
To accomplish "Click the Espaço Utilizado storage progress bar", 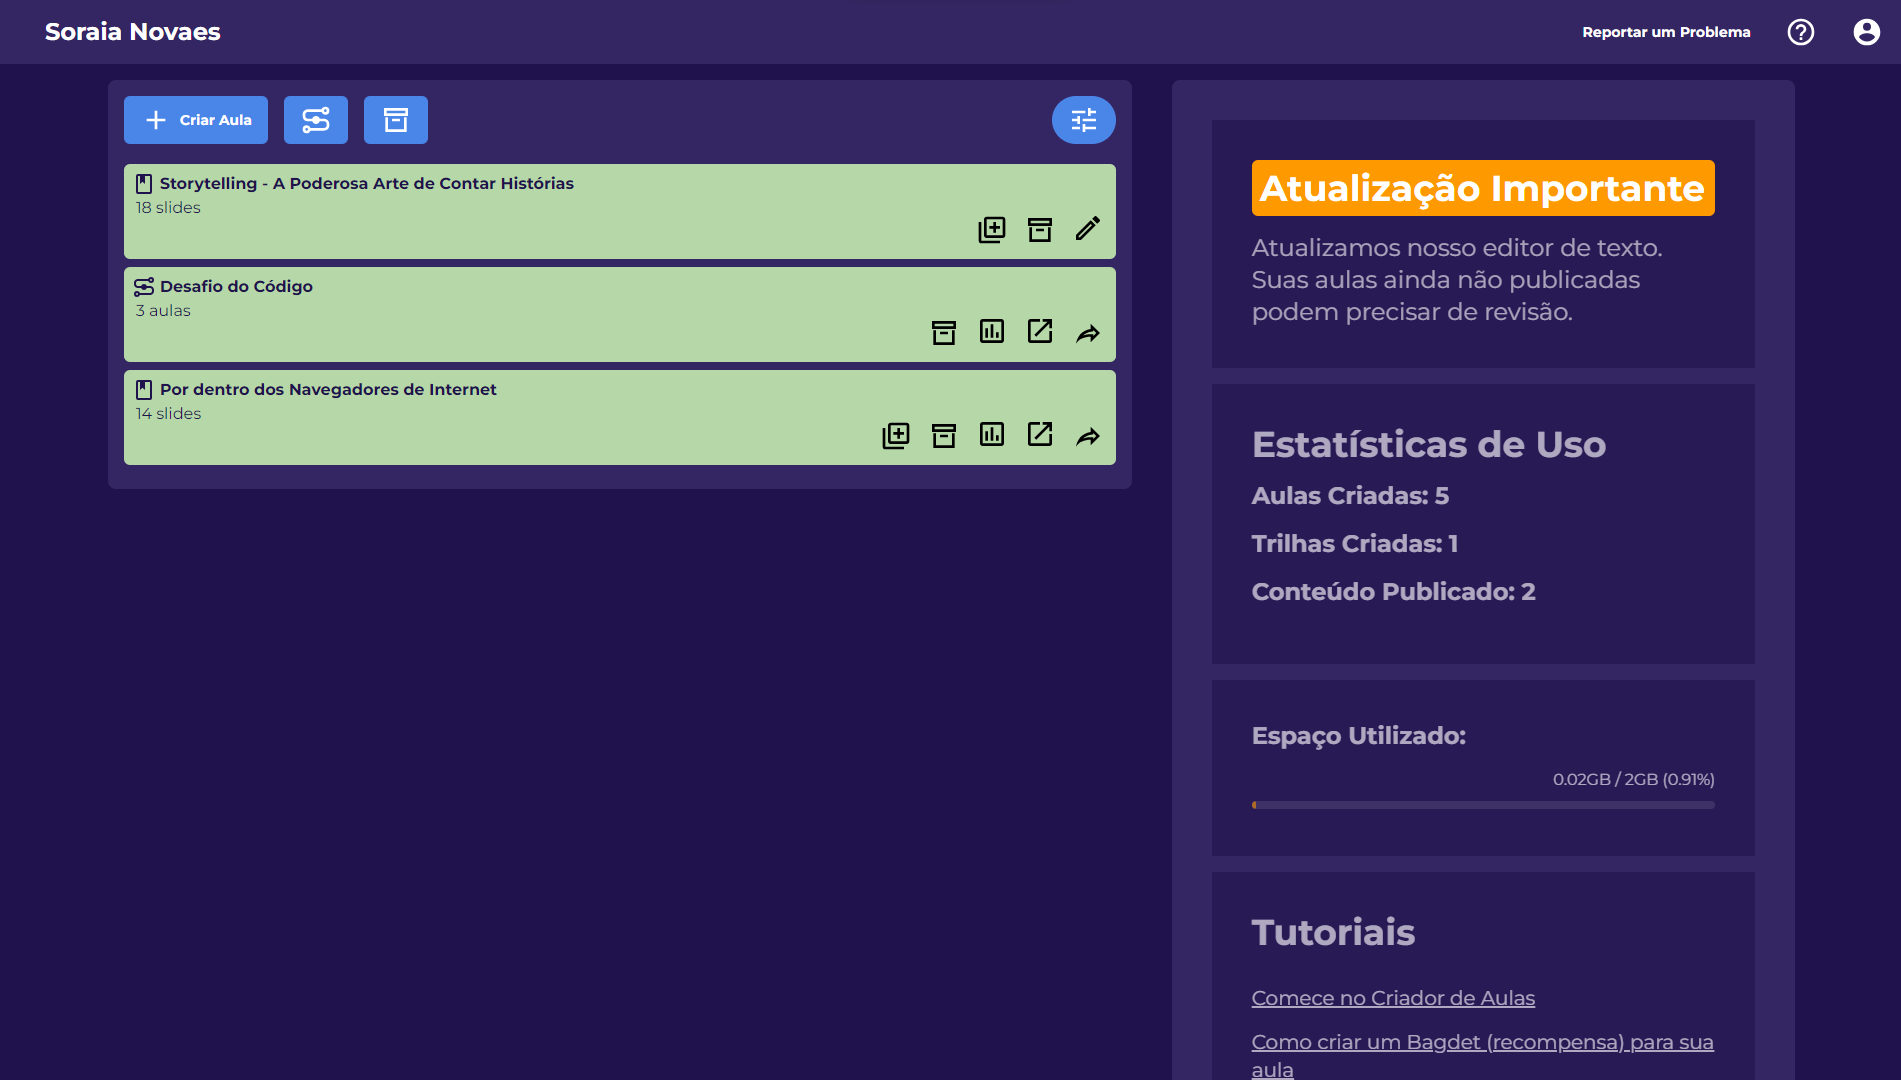I will tap(1482, 804).
